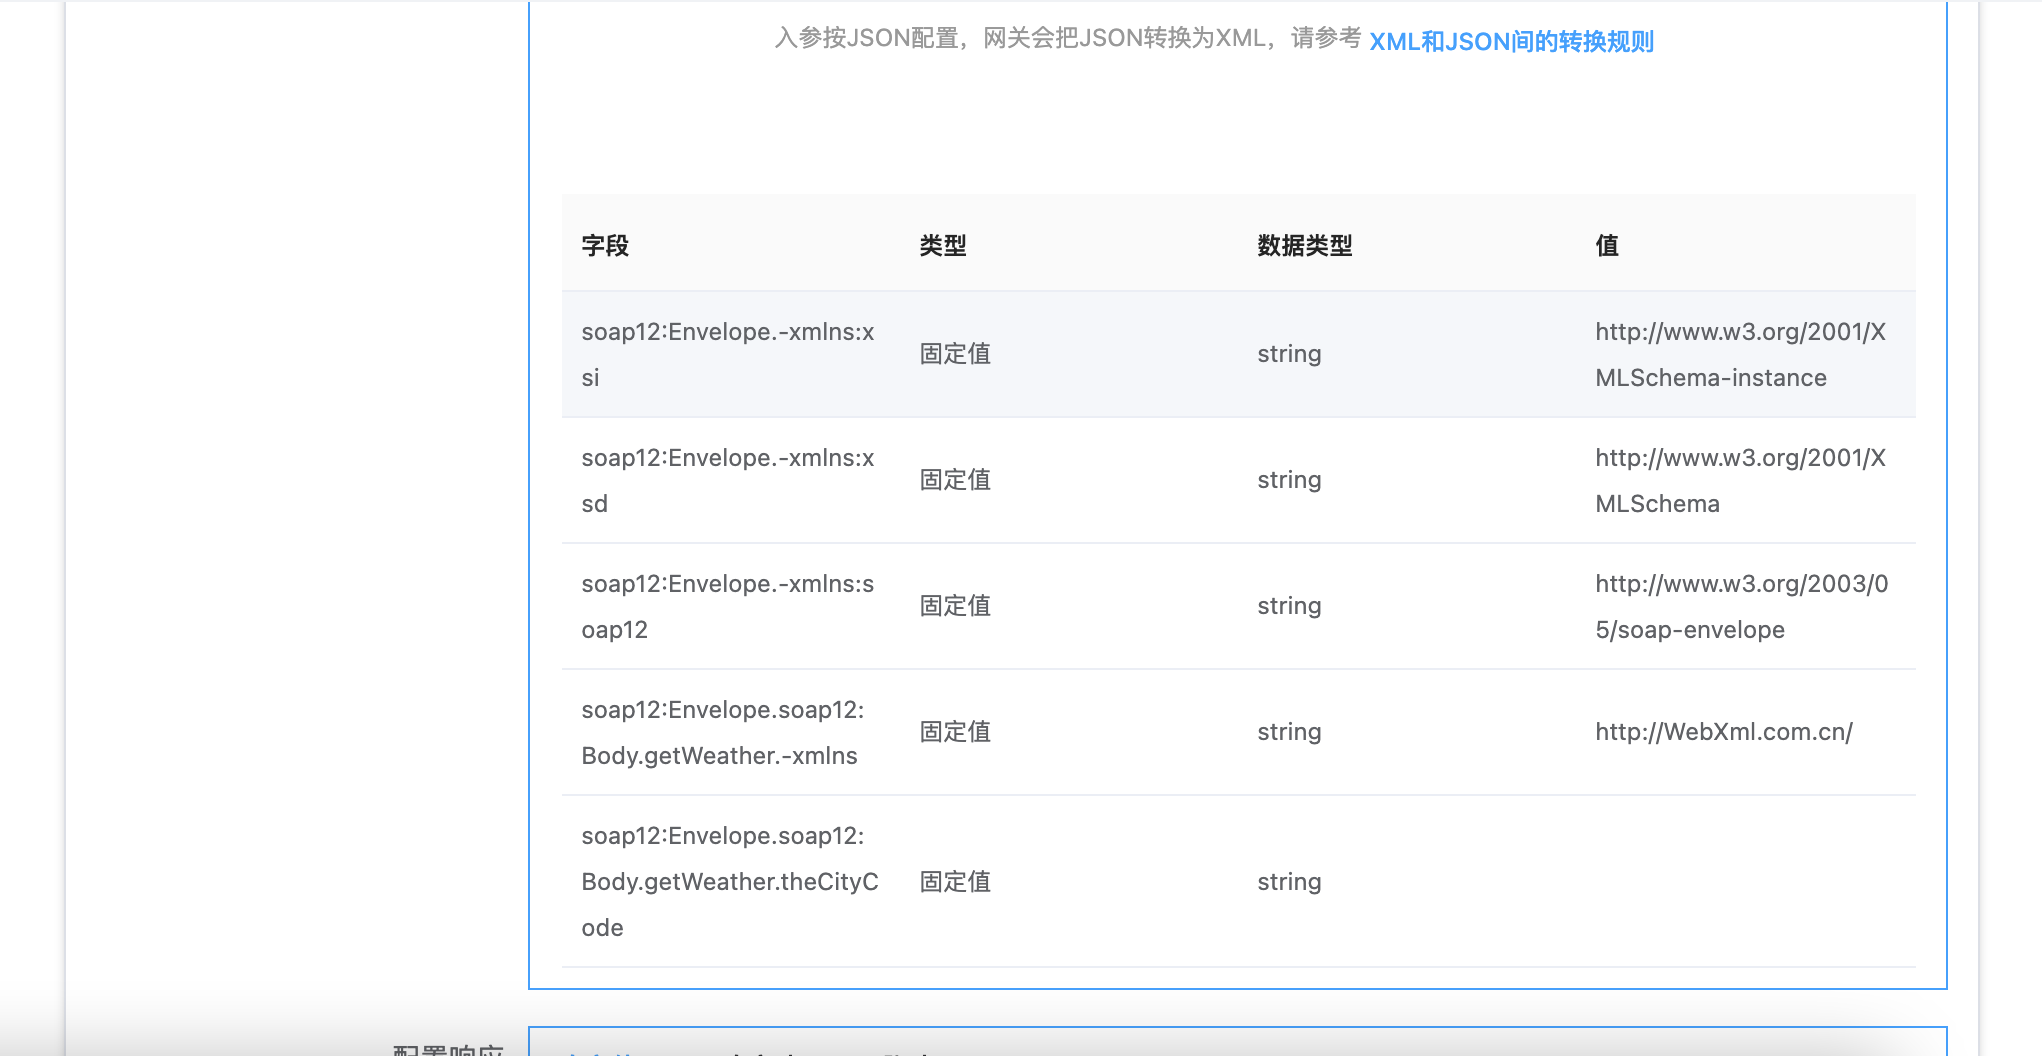Click 固定值 in the xmlns:xsd row

pyautogui.click(x=955, y=480)
